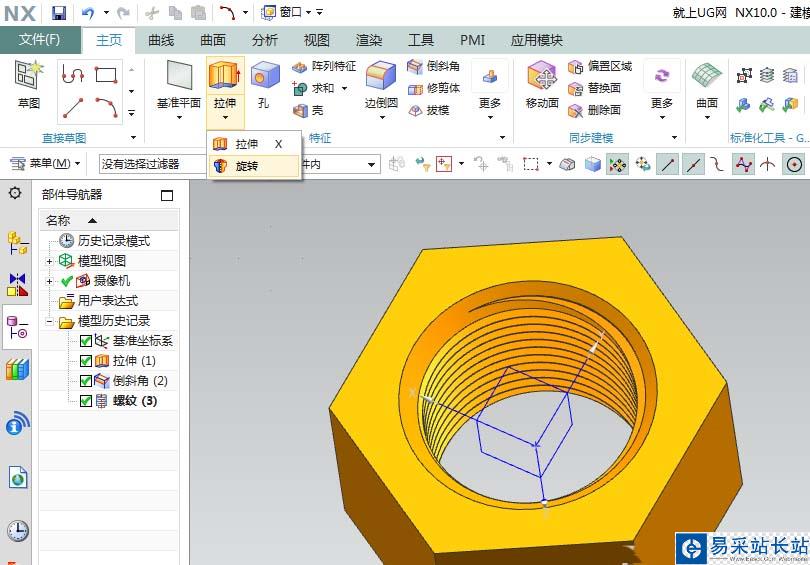Click the navigator settings gear icon
Image resolution: width=810 pixels, height=565 pixels.
[15, 193]
